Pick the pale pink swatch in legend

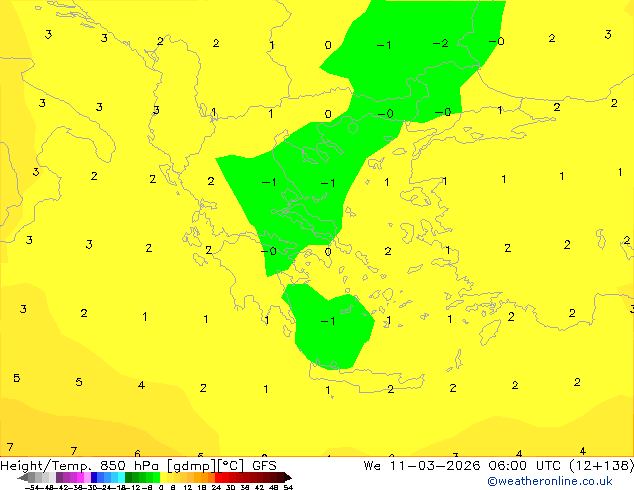(87, 477)
